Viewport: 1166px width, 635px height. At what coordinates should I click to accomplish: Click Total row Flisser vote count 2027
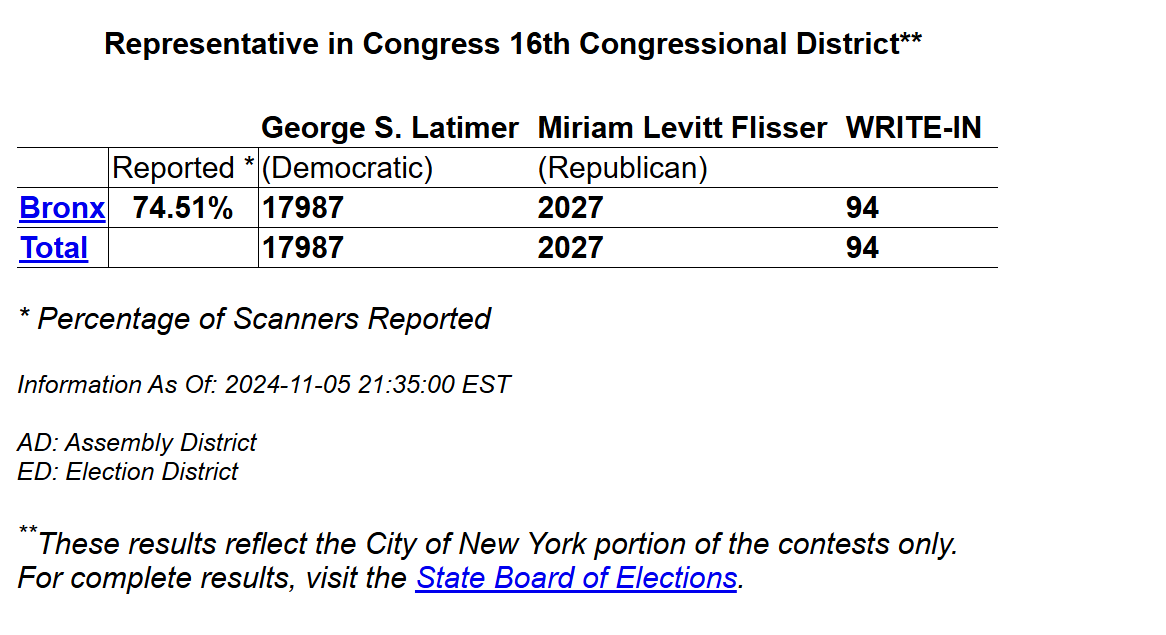(x=570, y=248)
